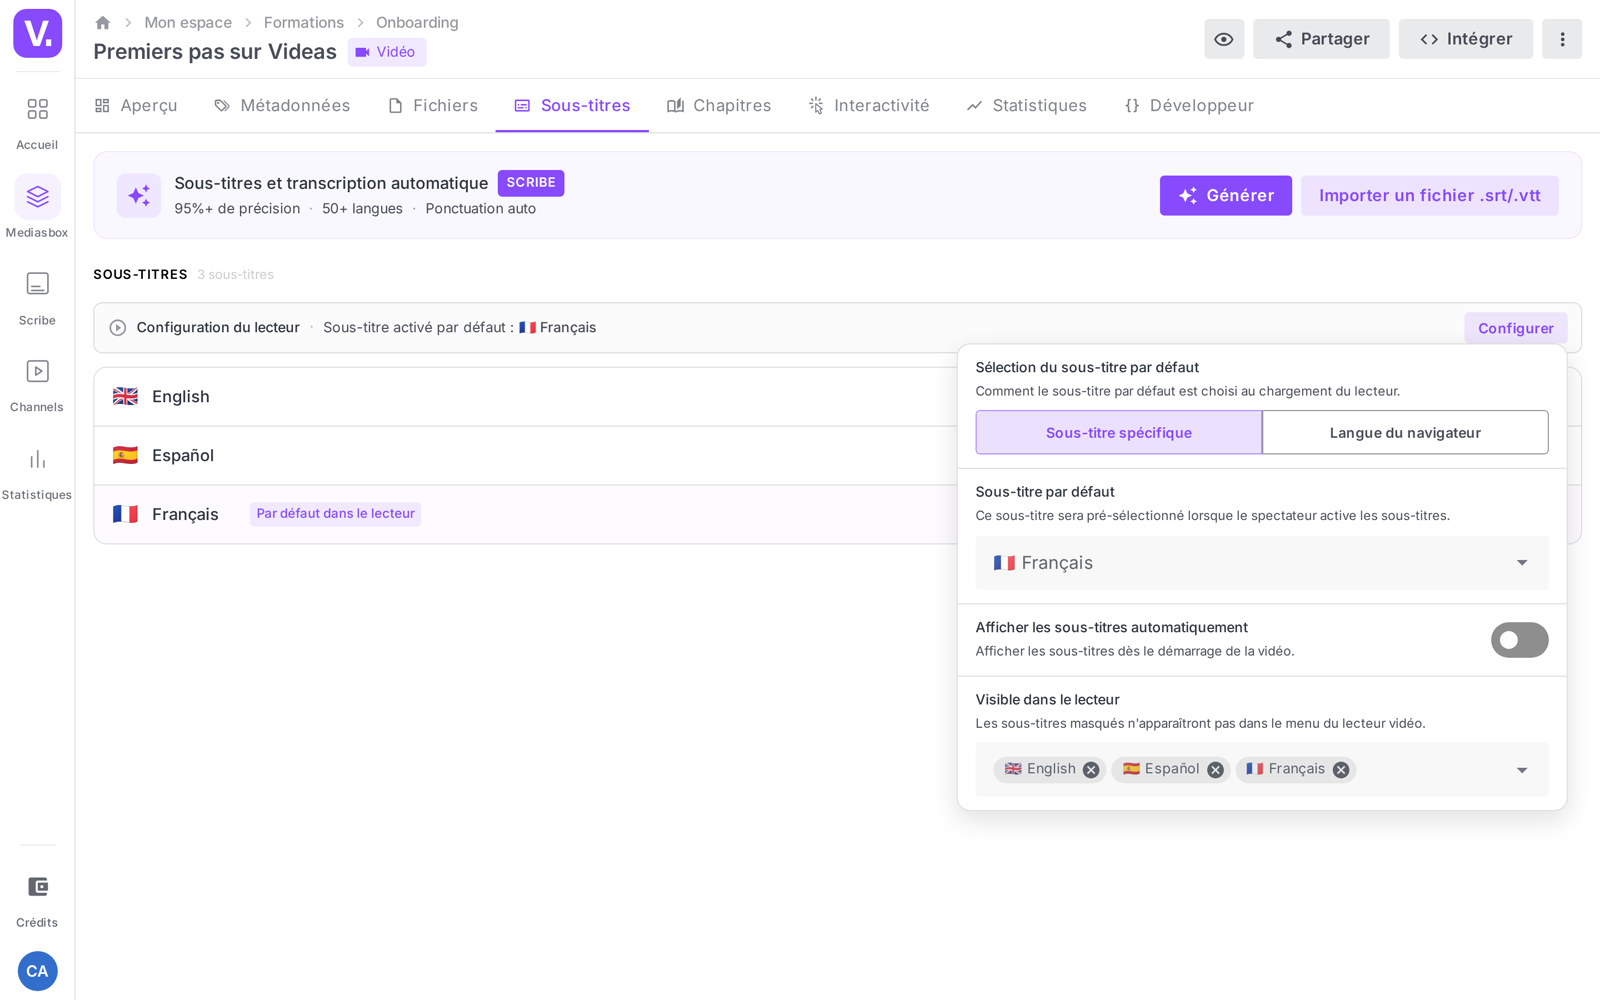The height and width of the screenshot is (1000, 1600).
Task: Click the title Premiers pas sur Videas
Action: point(215,52)
